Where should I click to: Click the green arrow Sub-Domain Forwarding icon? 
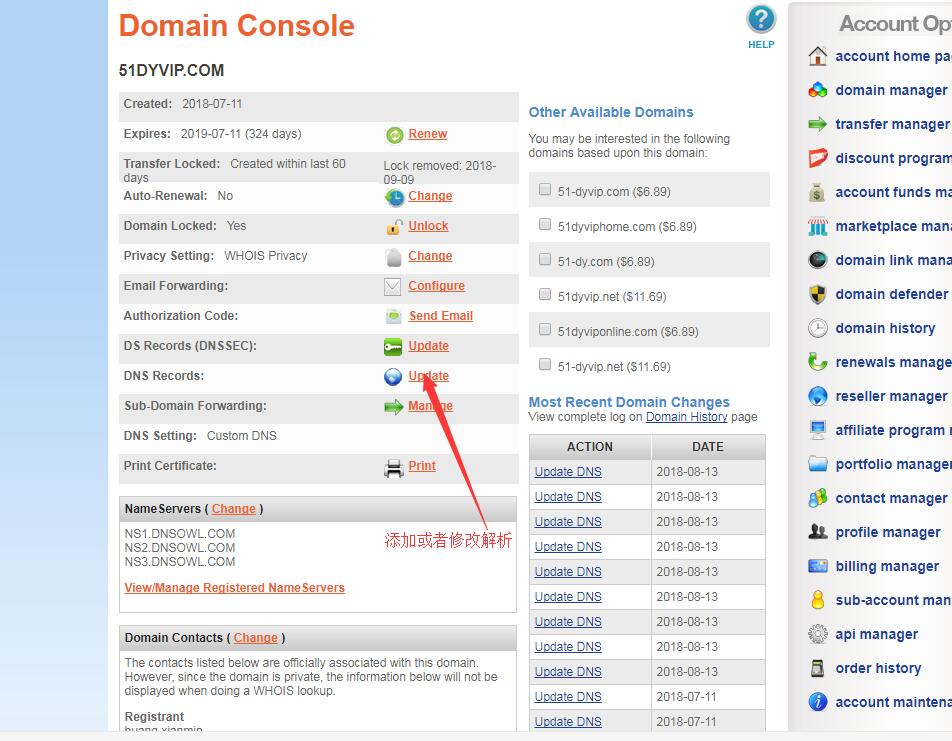coord(393,407)
